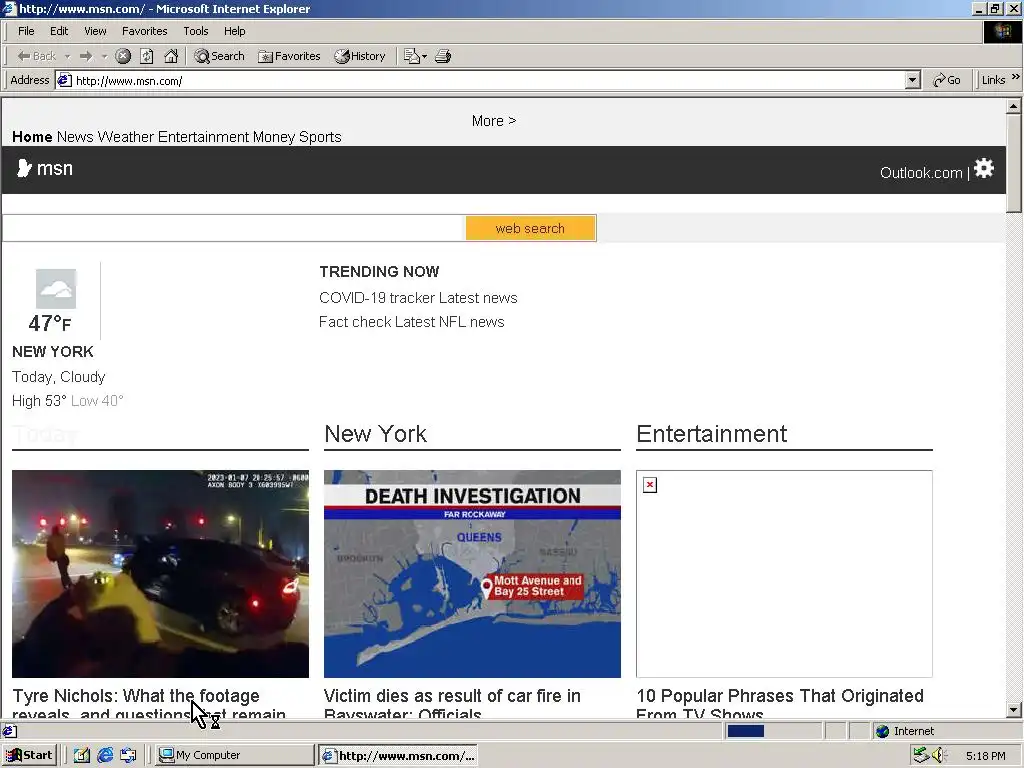
Task: Click the orange web search button
Action: pyautogui.click(x=530, y=228)
